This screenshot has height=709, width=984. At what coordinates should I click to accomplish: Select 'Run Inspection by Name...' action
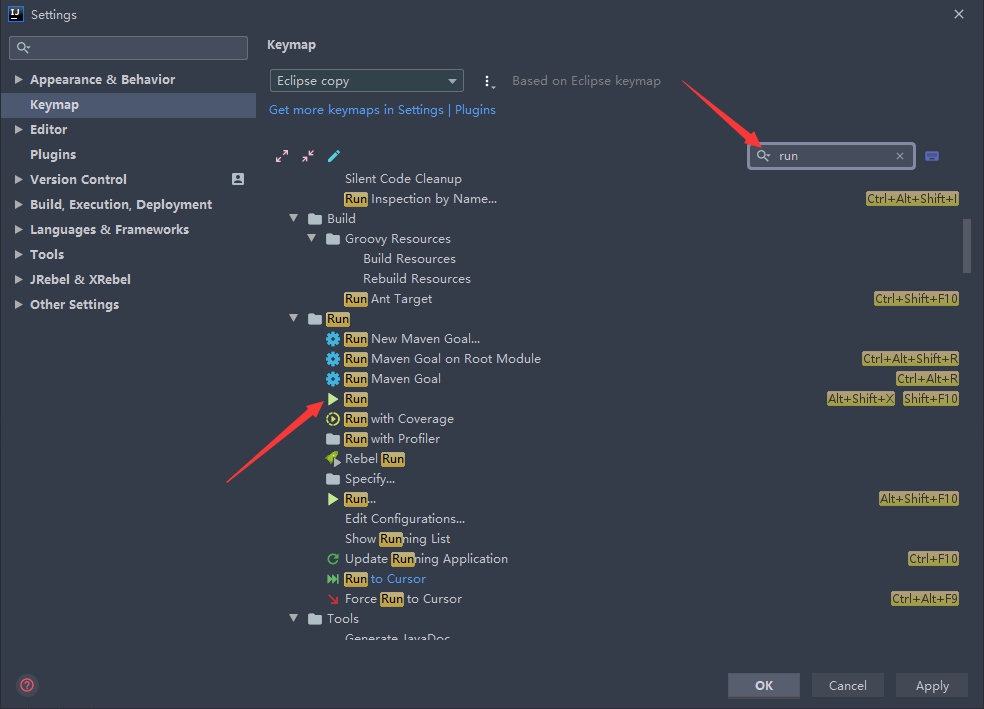coord(420,199)
